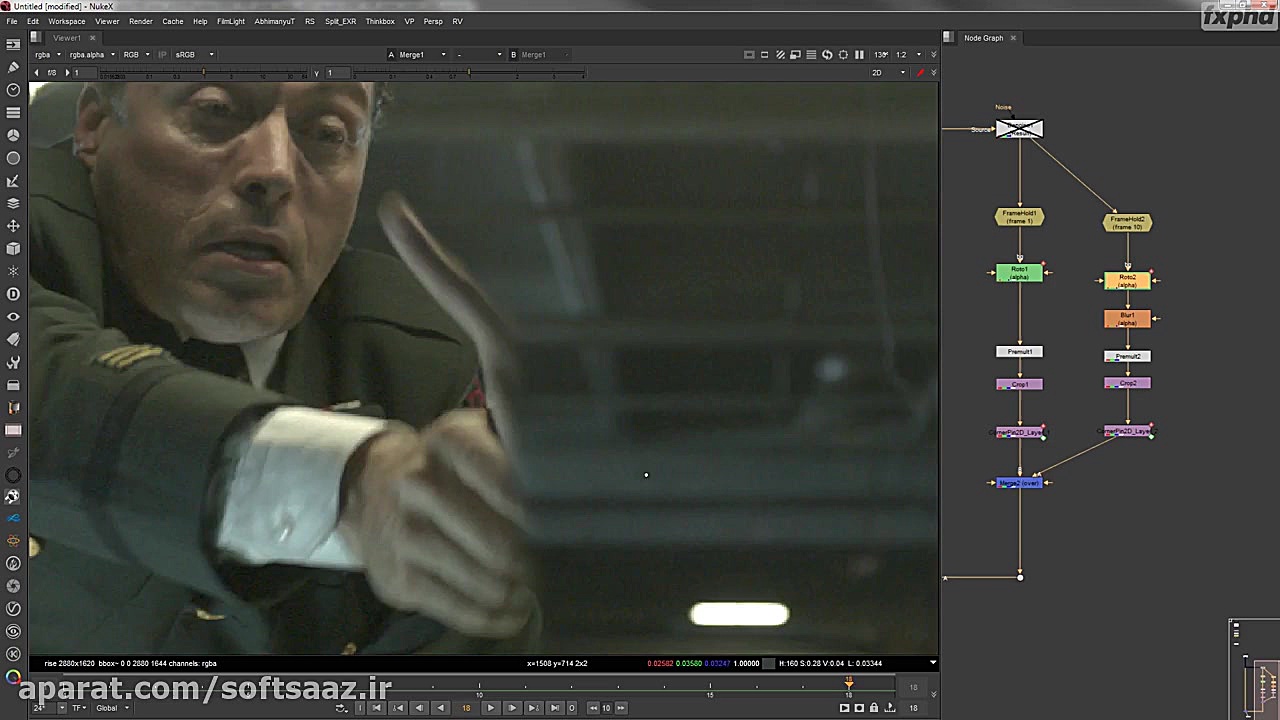Toggle the IP input process button
1280x720 pixels.
163,55
